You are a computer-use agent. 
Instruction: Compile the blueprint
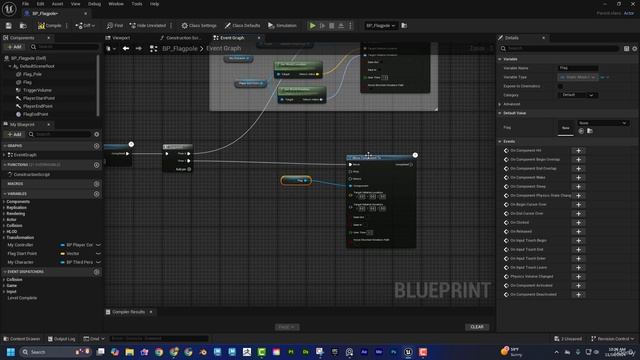[50, 25]
